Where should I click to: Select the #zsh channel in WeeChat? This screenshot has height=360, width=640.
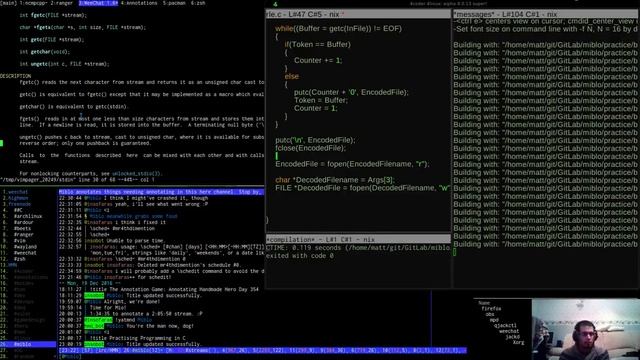coord(20,259)
